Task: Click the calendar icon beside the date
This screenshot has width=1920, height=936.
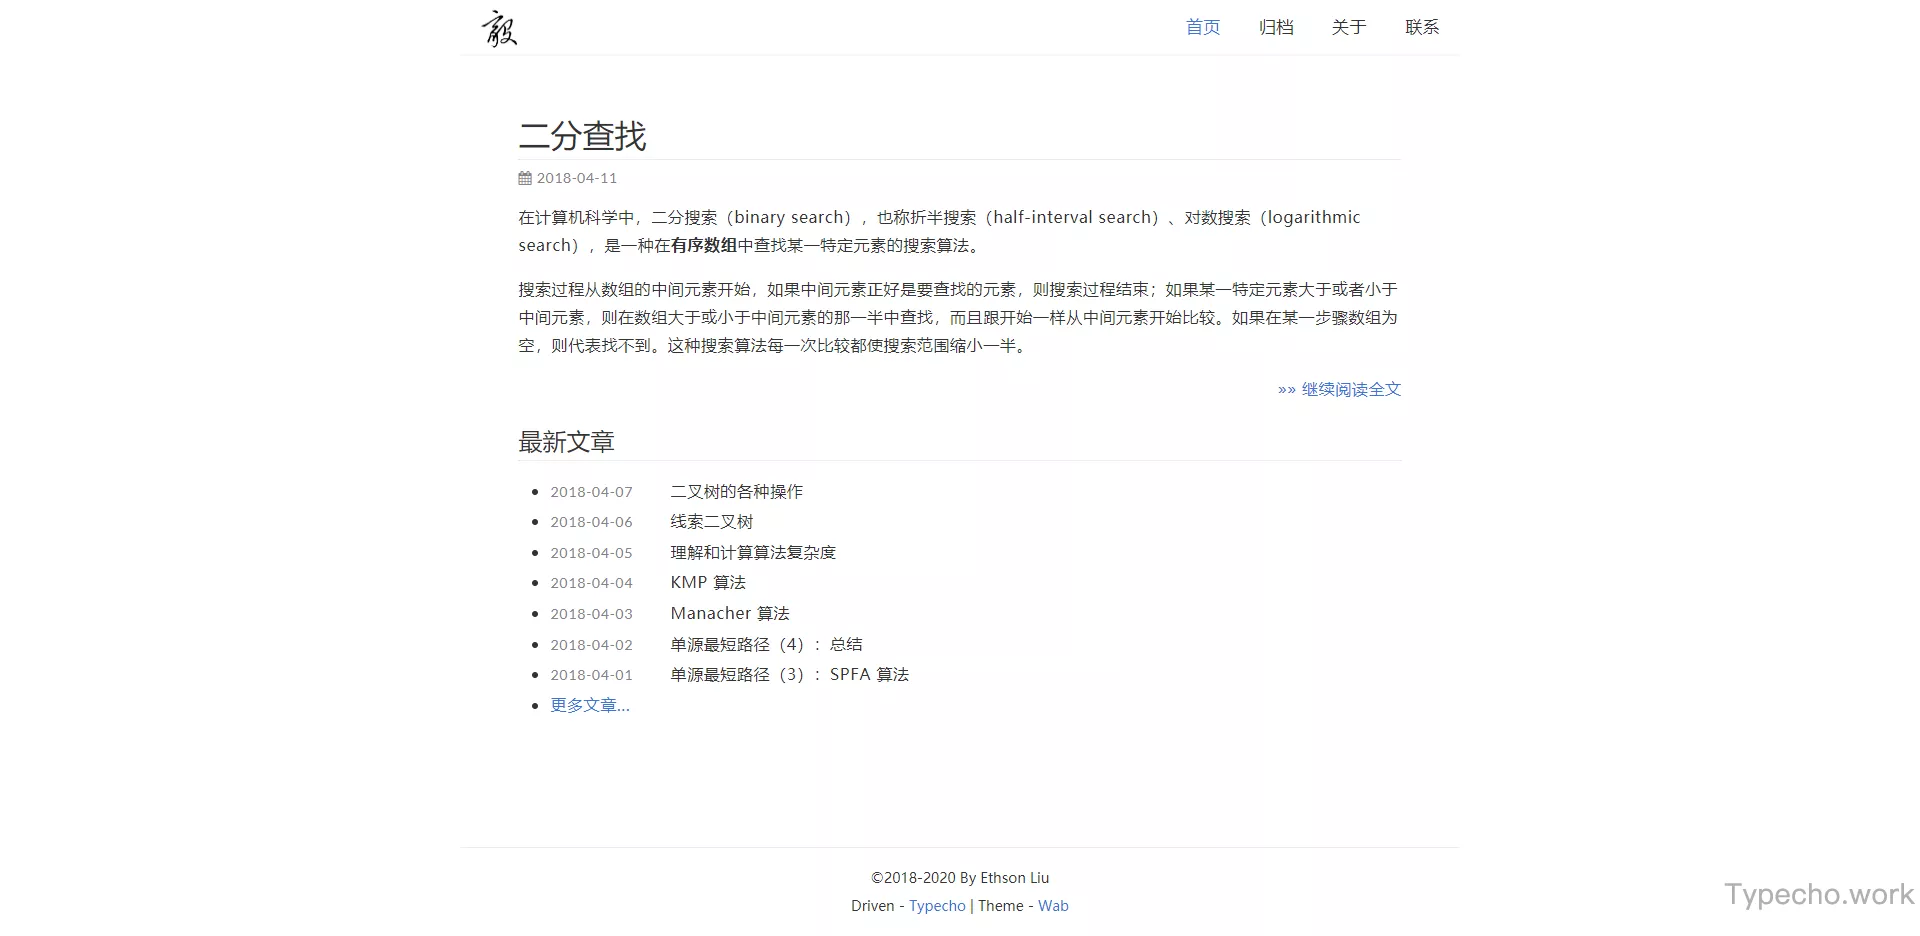Action: click(x=524, y=178)
